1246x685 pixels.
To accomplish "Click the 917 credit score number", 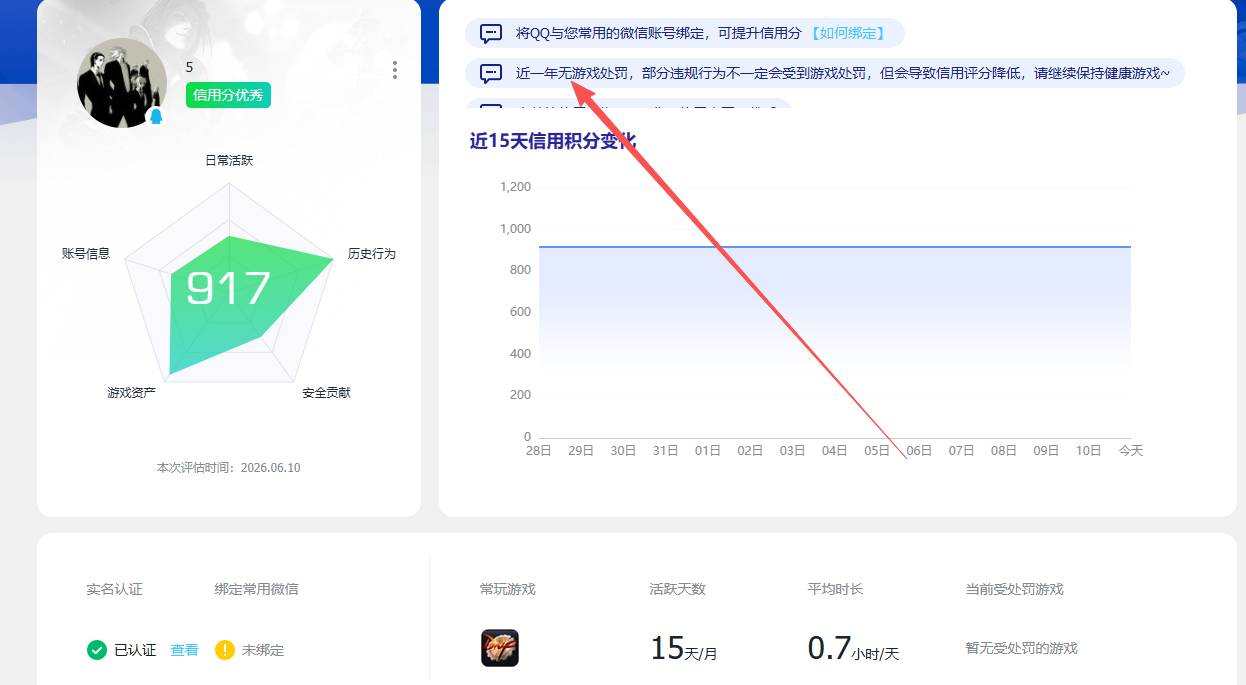I will [x=228, y=289].
